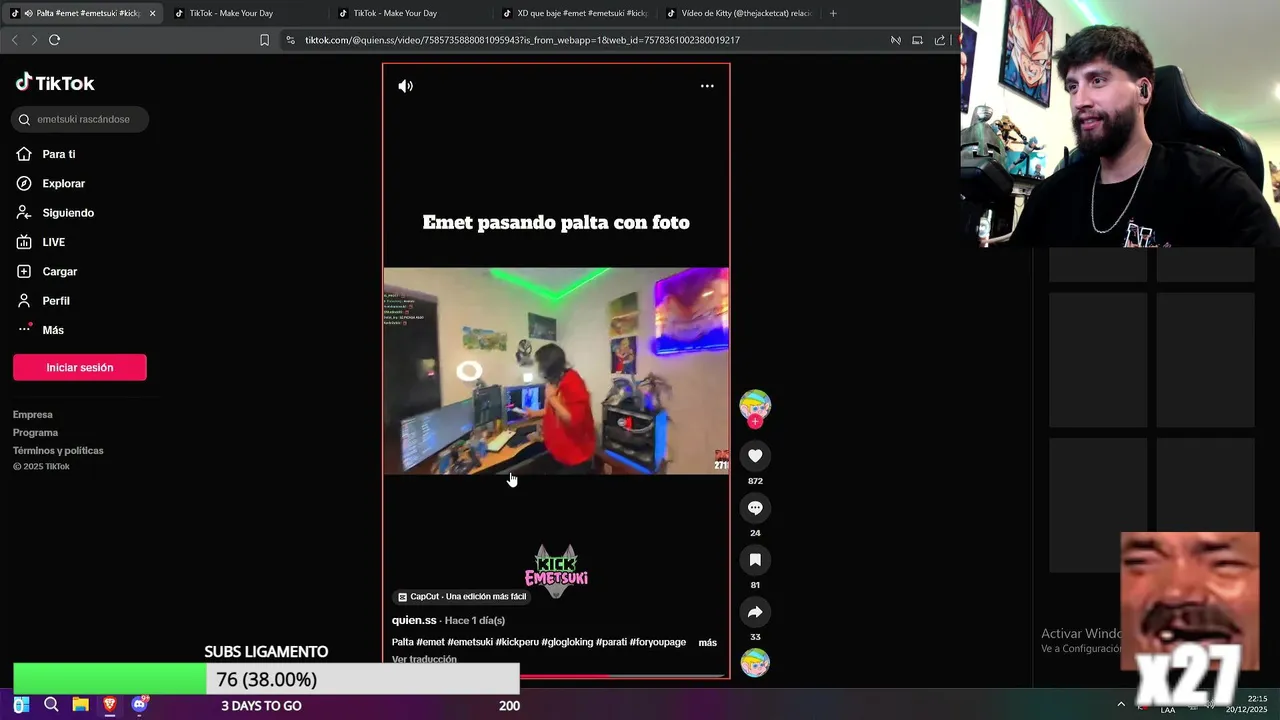
Task: Click the Ver traducción link
Action: [x=424, y=659]
